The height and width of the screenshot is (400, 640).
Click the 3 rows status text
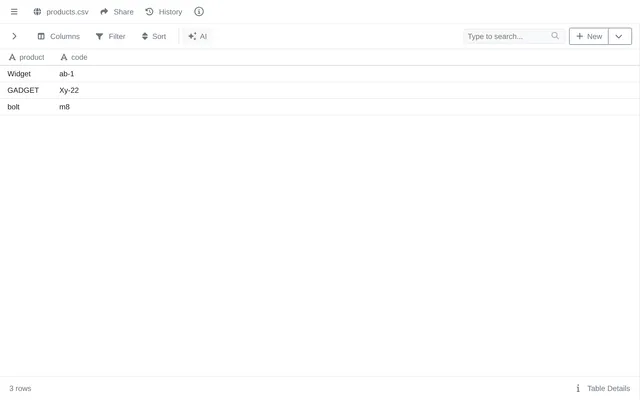(20, 388)
